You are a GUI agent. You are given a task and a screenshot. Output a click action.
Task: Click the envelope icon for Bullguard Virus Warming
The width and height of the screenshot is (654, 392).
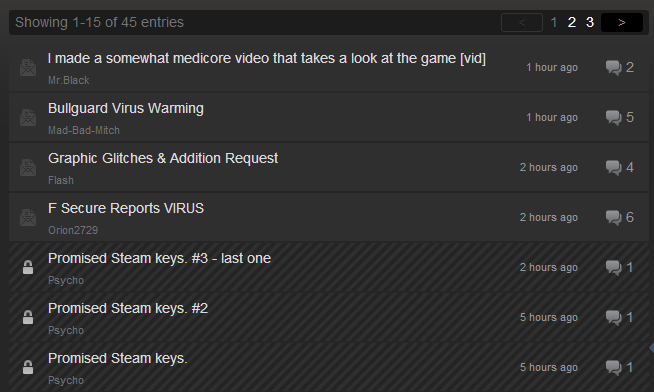point(28,118)
